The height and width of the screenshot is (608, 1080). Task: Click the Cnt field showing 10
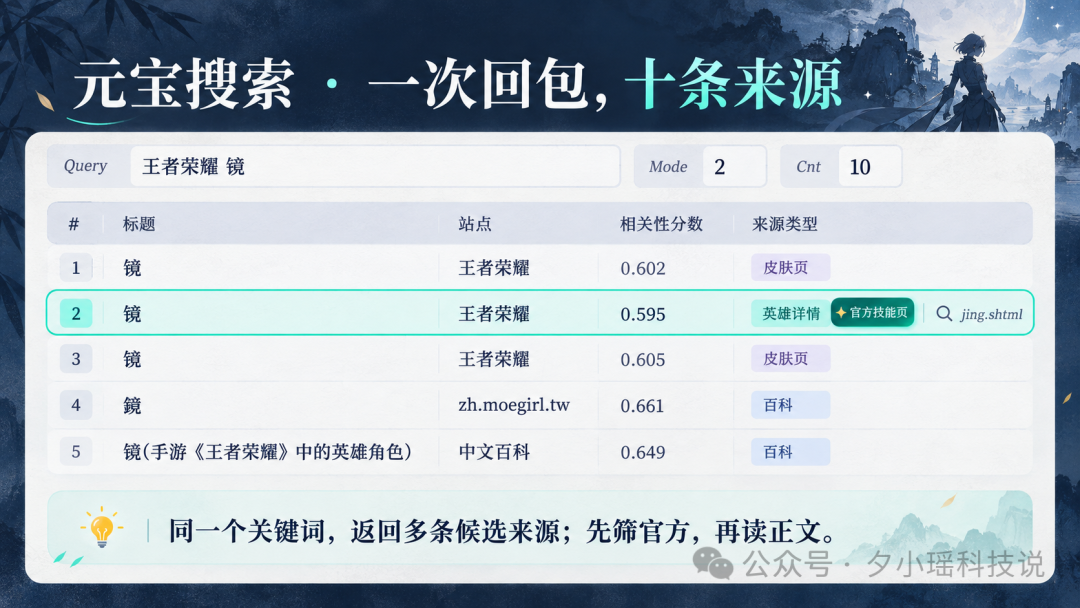[x=869, y=166]
